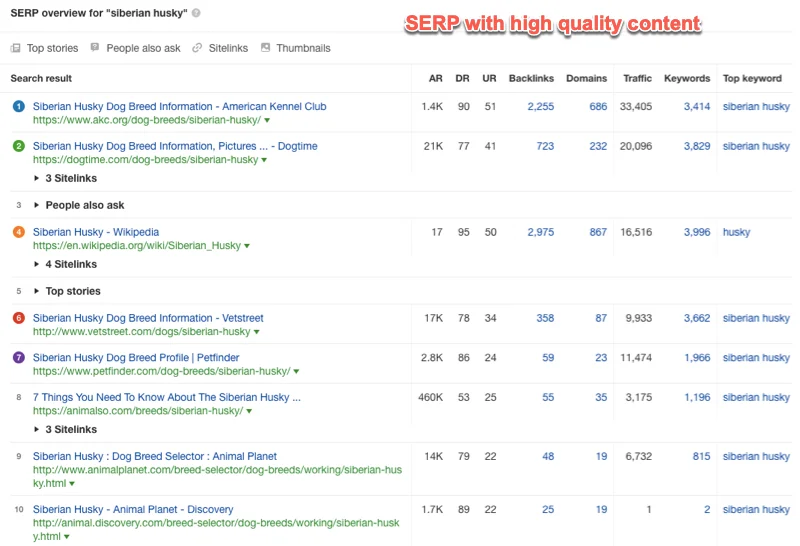This screenshot has width=800, height=546.
Task: Click the orange position 4 badge
Action: pyautogui.click(x=18, y=232)
